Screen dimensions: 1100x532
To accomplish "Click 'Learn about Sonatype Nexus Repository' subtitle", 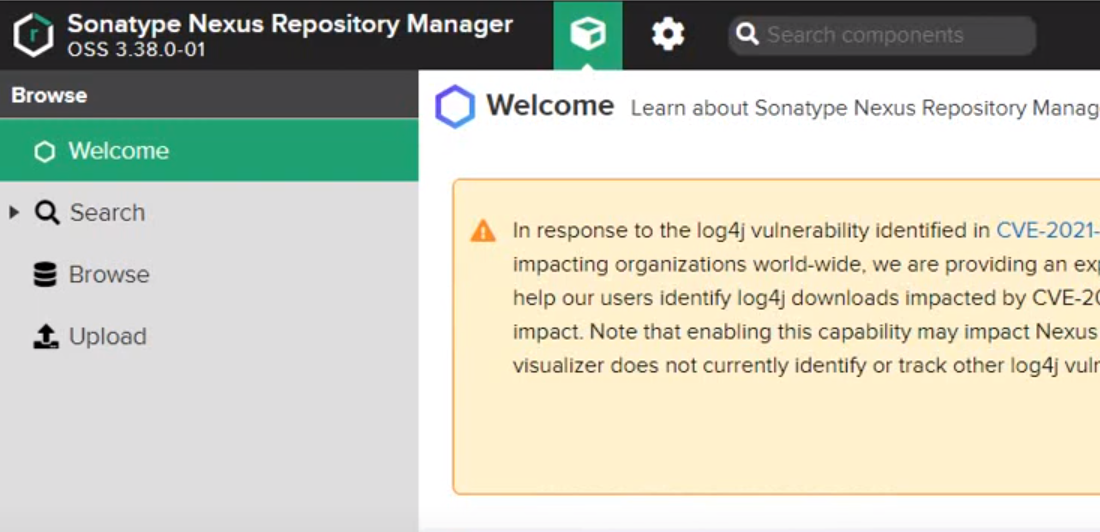I will click(x=864, y=108).
